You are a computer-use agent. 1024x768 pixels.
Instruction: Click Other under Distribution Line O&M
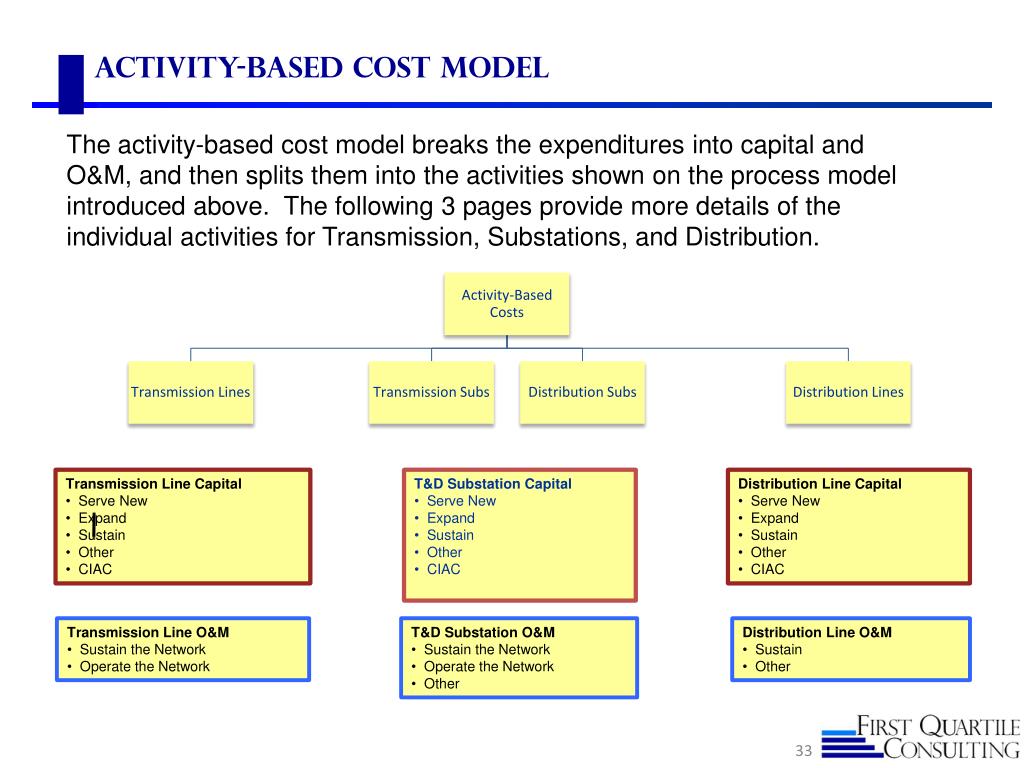(x=773, y=666)
